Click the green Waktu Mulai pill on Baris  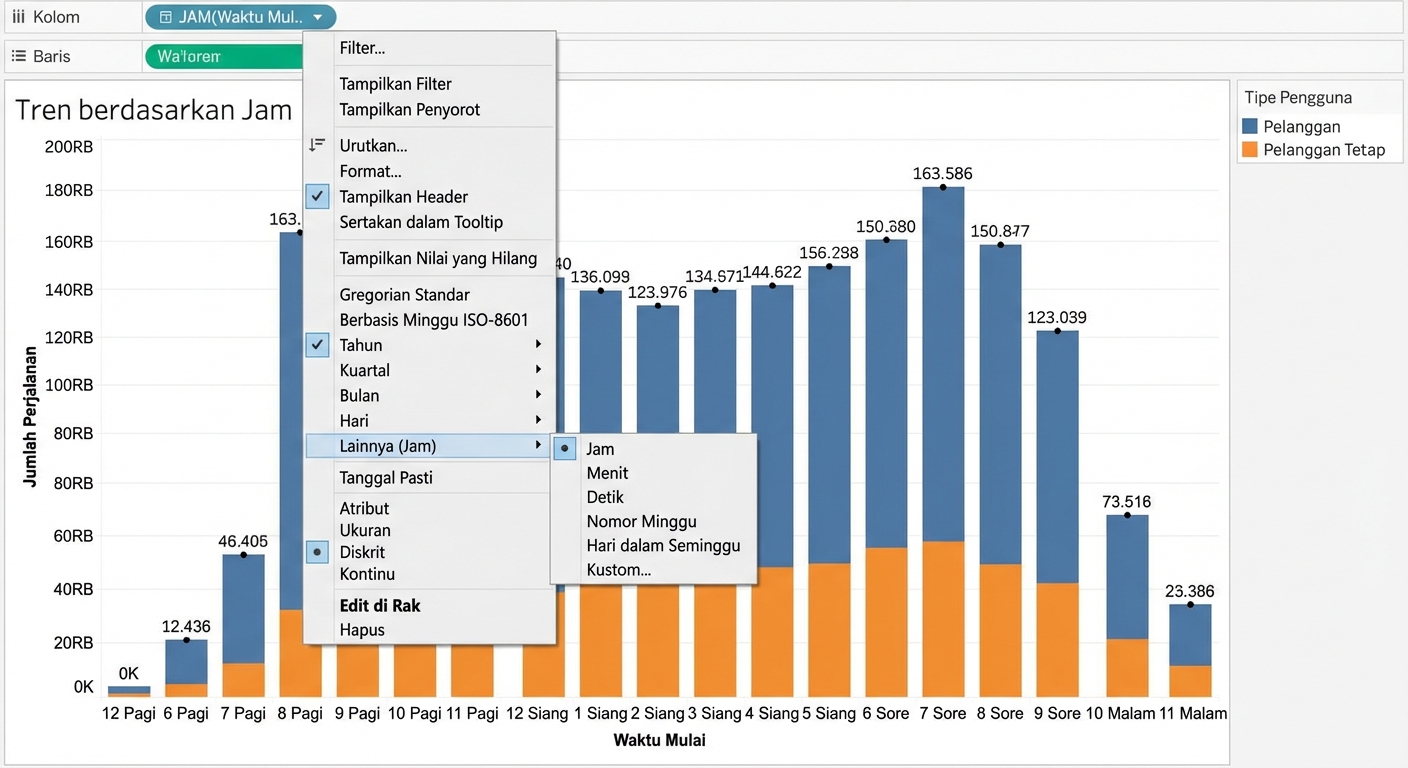point(222,56)
